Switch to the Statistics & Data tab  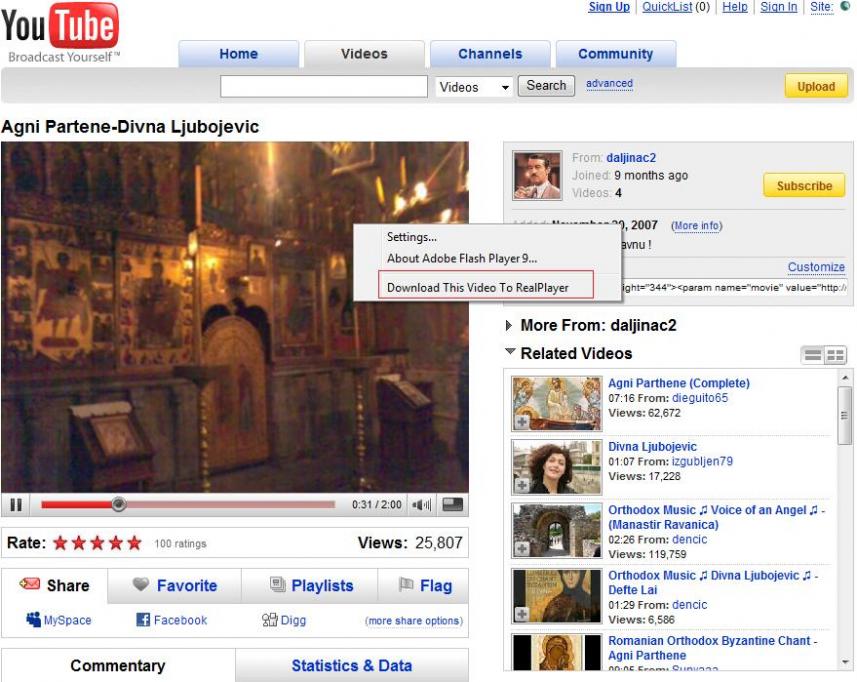(x=351, y=665)
